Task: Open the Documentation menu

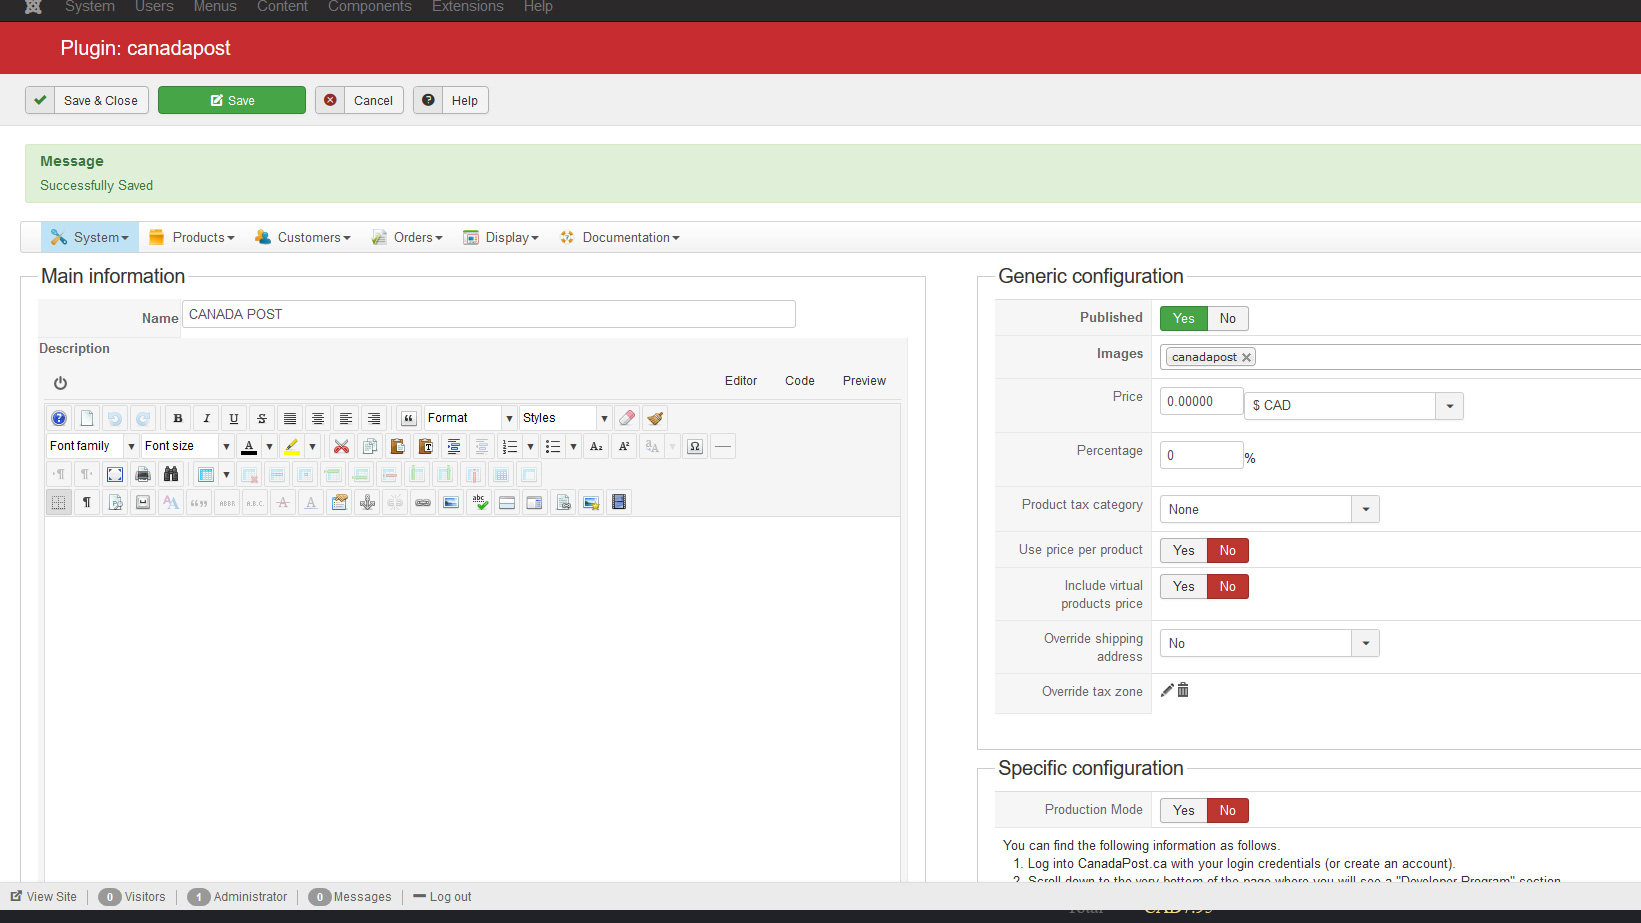Action: tap(620, 237)
